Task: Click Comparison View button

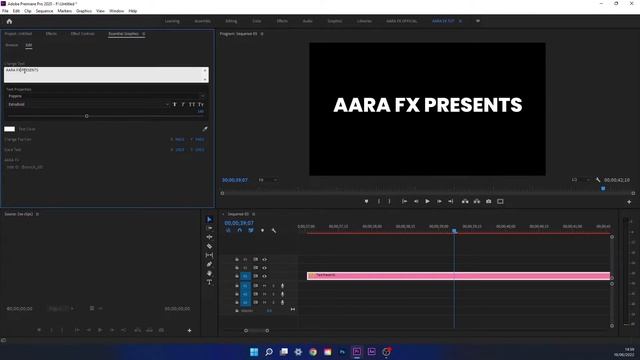Action: [x=500, y=201]
